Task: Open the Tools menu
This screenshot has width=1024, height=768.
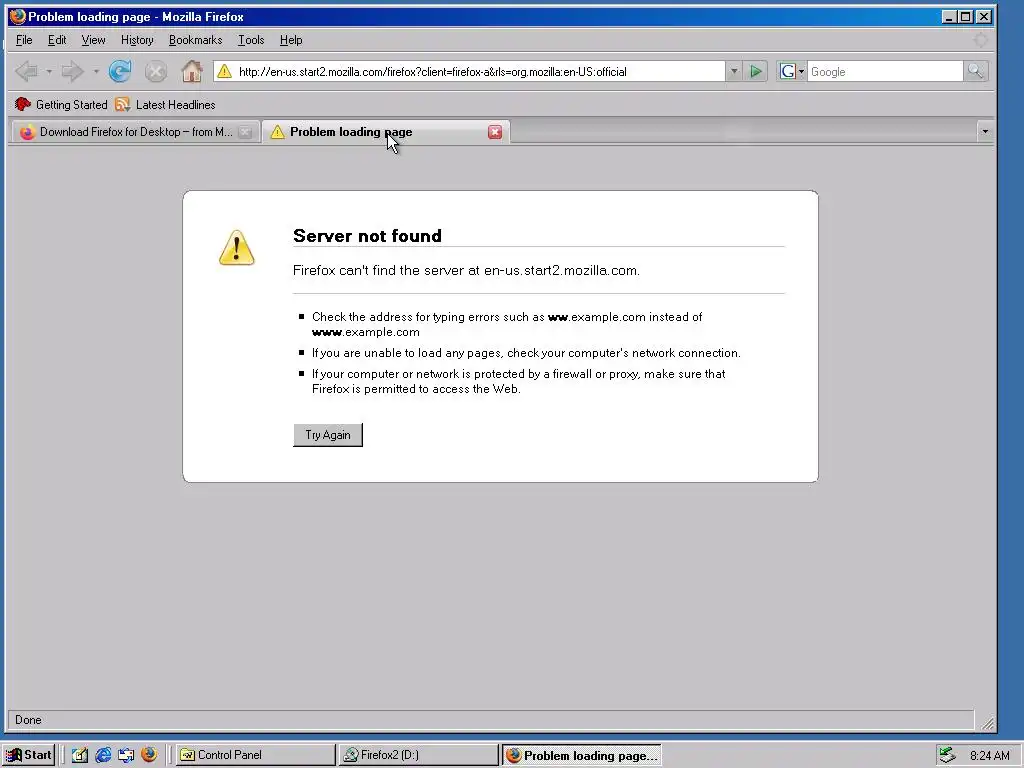Action: coord(251,40)
